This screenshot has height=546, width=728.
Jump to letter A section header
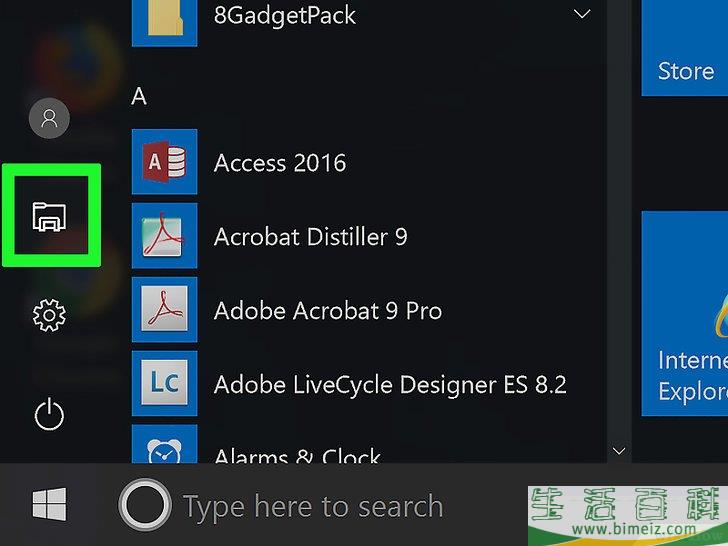pyautogui.click(x=139, y=97)
